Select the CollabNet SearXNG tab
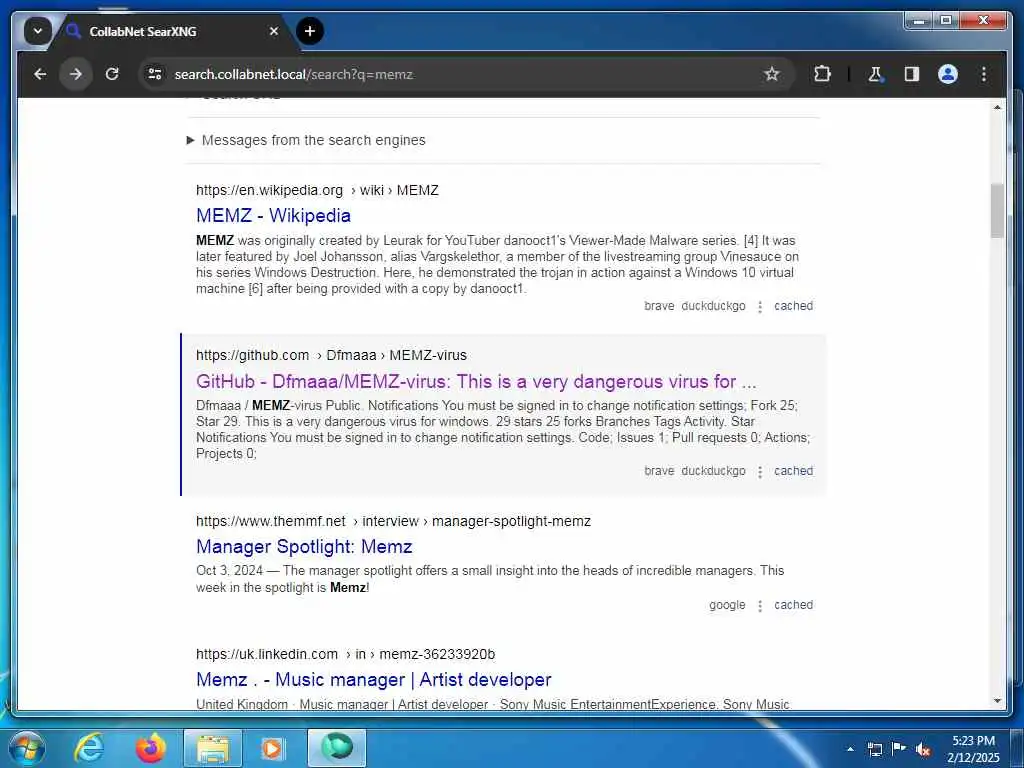This screenshot has height=768, width=1024. point(172,31)
